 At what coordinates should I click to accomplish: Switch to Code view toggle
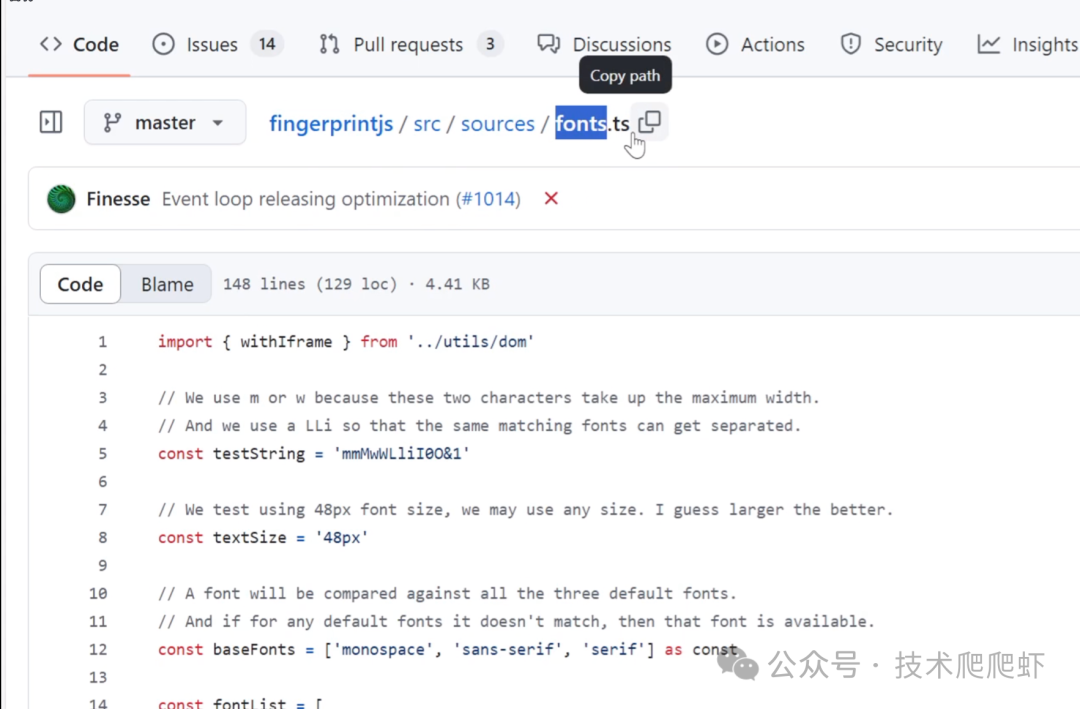click(80, 284)
